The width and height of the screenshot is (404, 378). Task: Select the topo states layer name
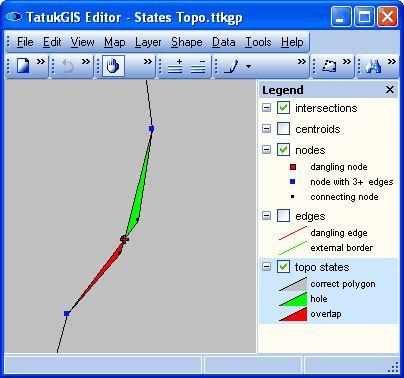coord(322,267)
